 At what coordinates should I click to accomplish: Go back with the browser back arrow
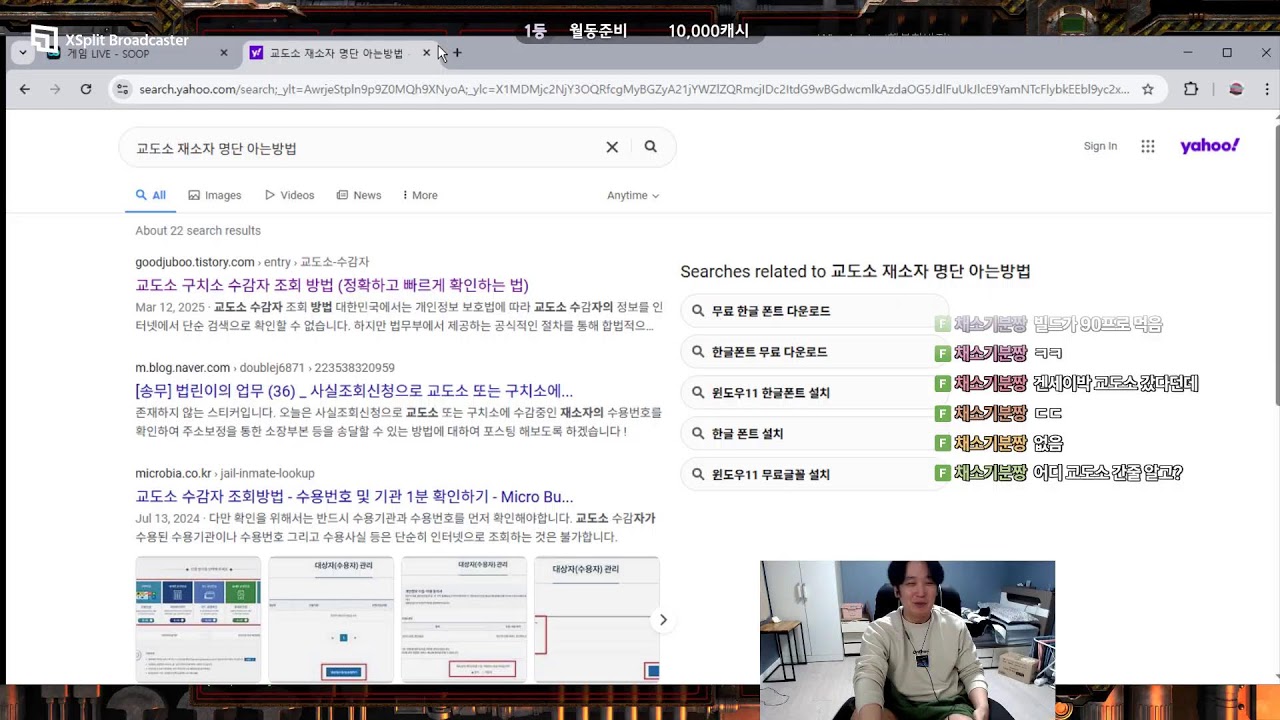click(x=25, y=89)
